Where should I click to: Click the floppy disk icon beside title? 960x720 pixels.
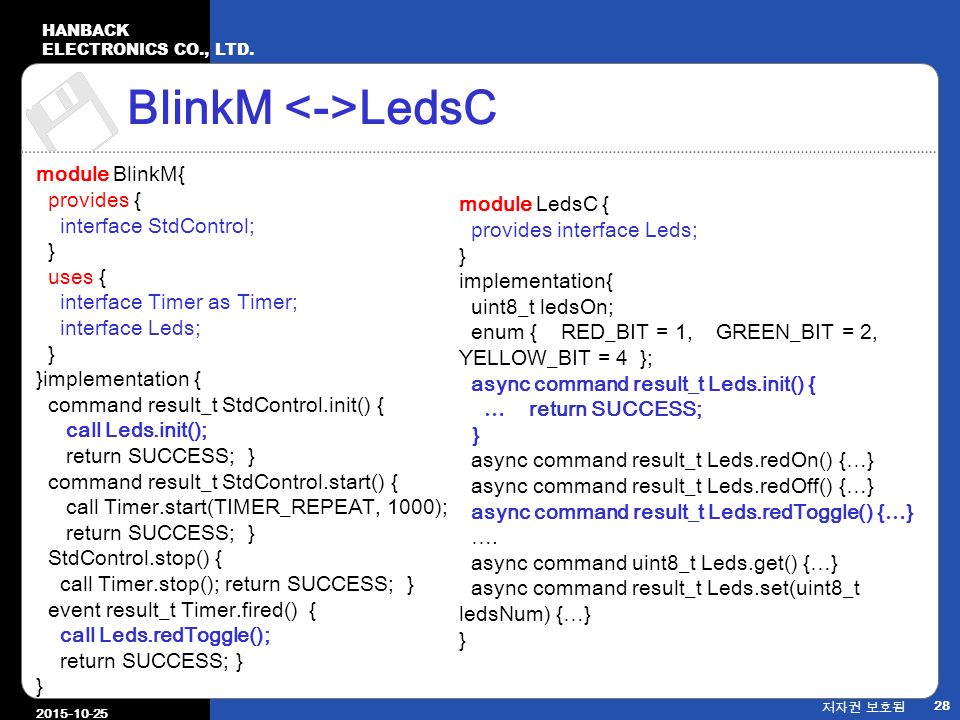72,111
